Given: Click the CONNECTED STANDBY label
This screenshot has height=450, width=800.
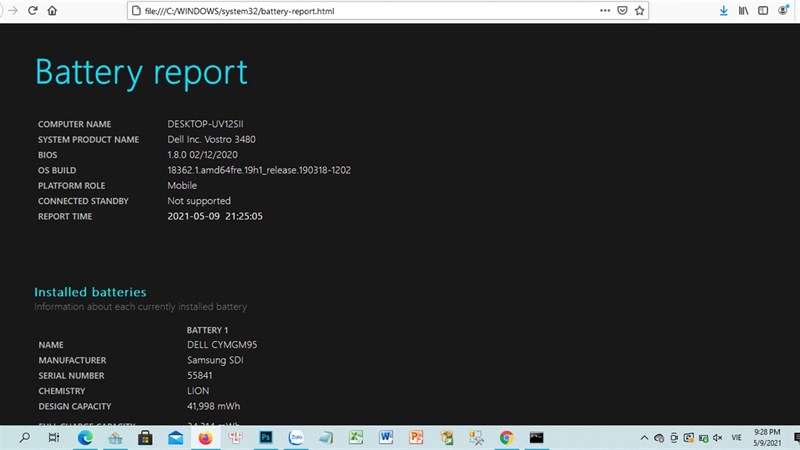Looking at the screenshot, I should (x=83, y=201).
